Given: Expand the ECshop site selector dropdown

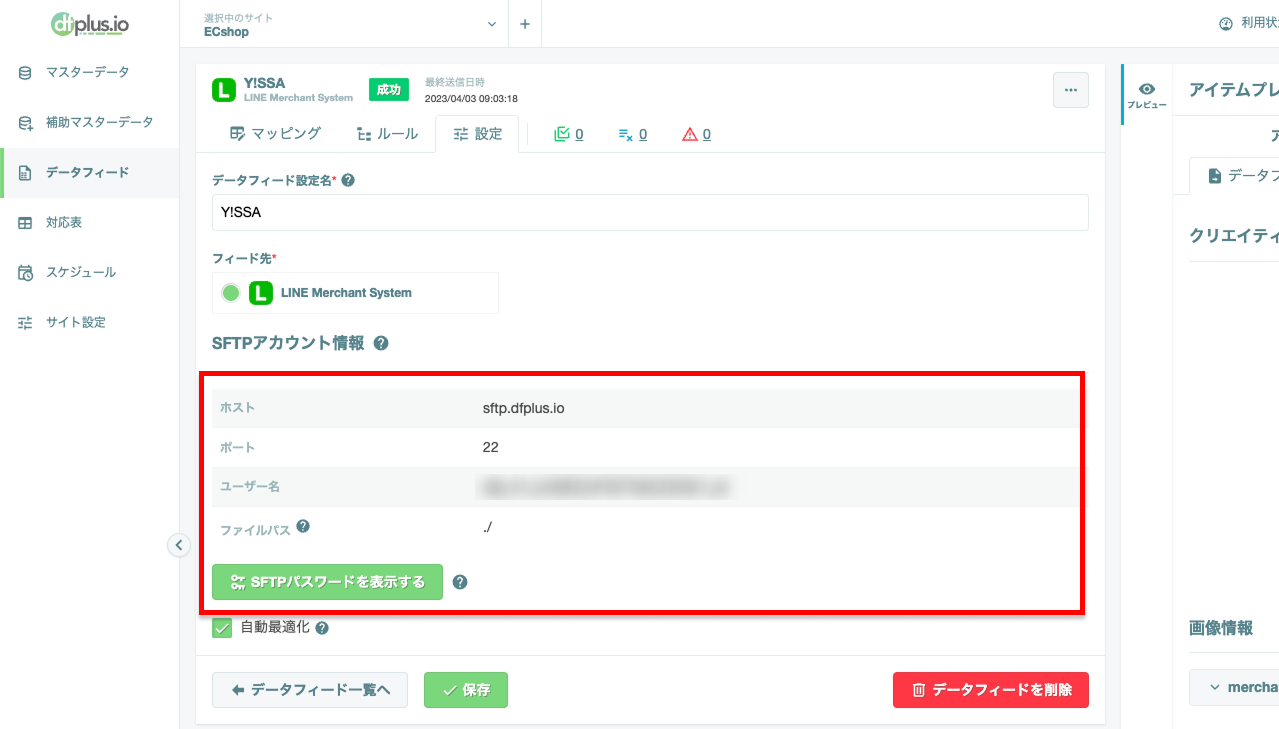Looking at the screenshot, I should (x=350, y=24).
